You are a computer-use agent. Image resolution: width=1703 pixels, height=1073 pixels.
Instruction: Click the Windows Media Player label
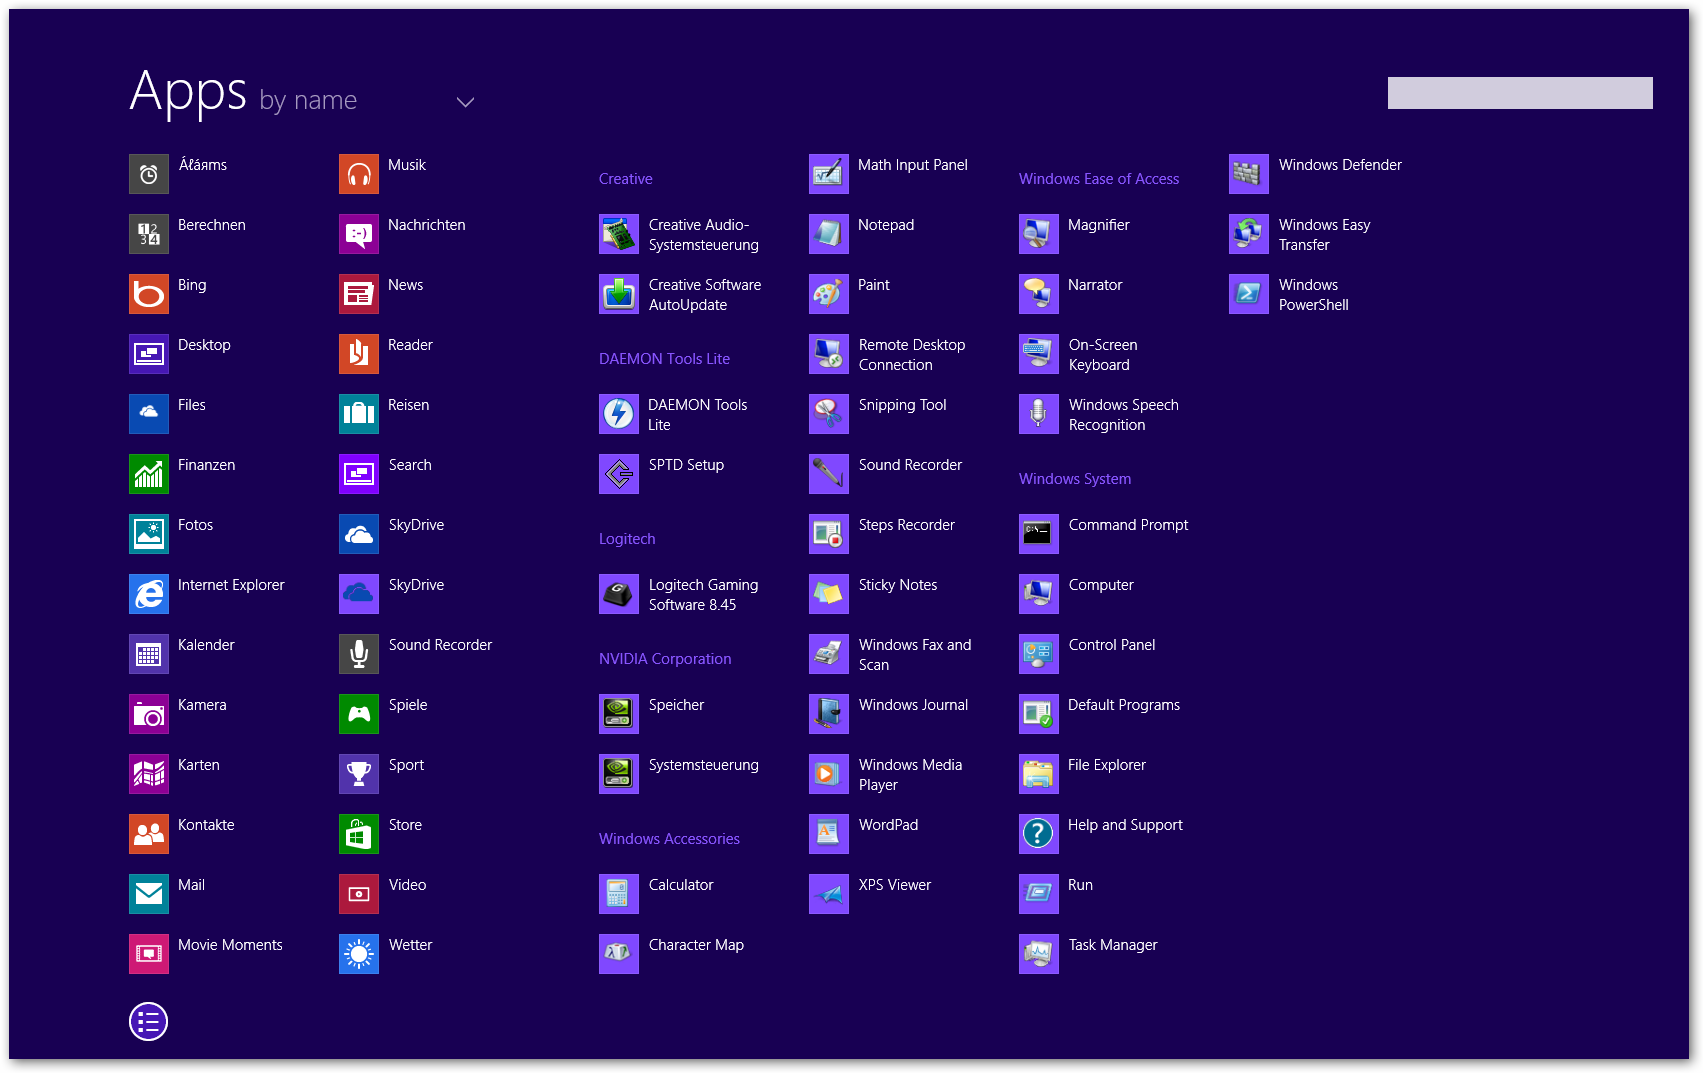[x=911, y=775]
